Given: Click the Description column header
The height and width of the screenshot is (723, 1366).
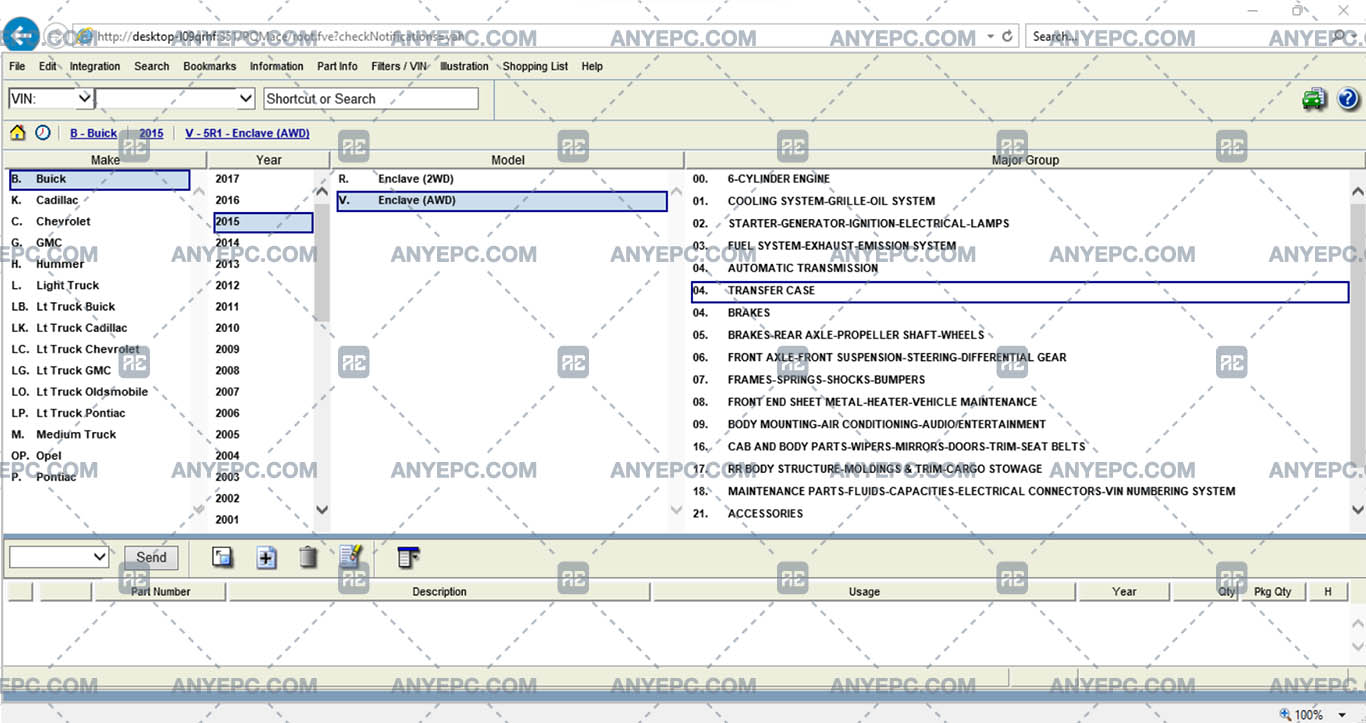Looking at the screenshot, I should (x=440, y=591).
